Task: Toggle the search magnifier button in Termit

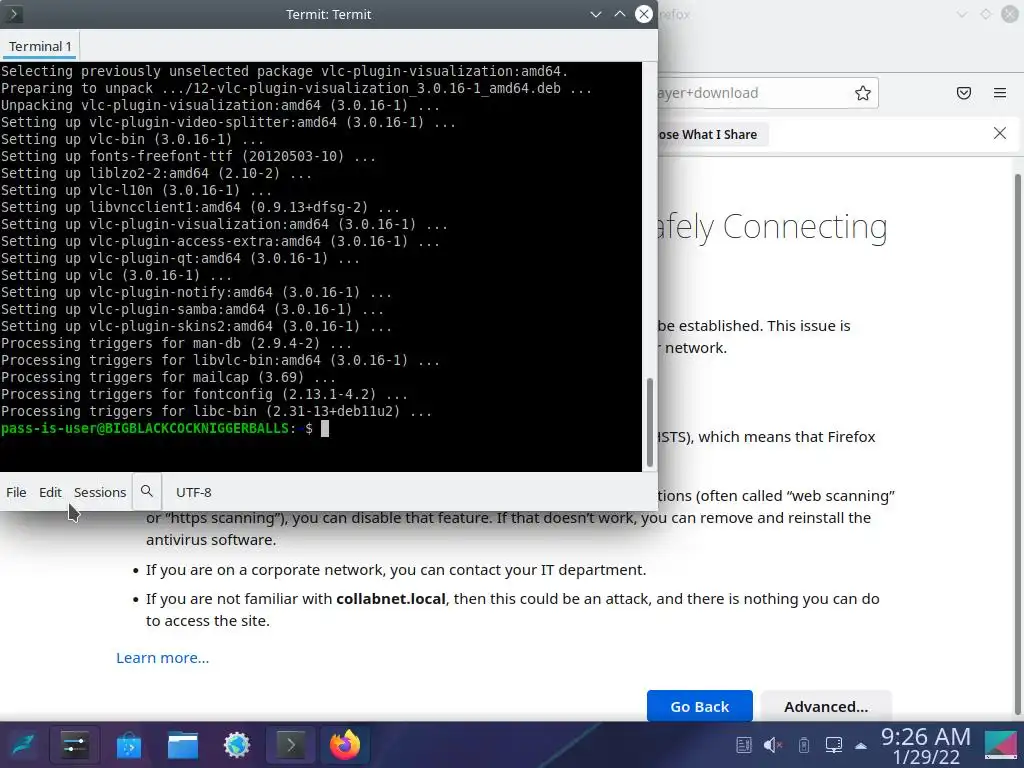Action: coord(147,492)
